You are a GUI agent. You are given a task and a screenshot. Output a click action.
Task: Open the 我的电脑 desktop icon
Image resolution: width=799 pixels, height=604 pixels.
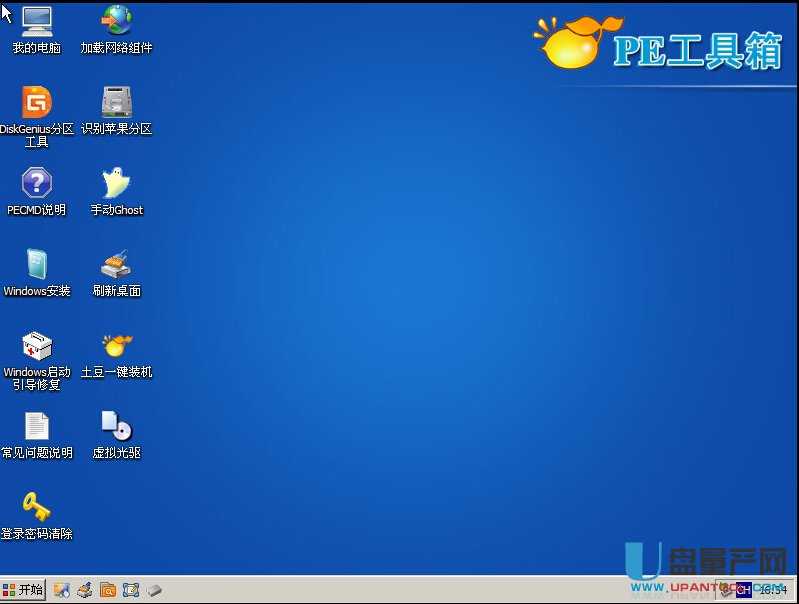pyautogui.click(x=36, y=22)
